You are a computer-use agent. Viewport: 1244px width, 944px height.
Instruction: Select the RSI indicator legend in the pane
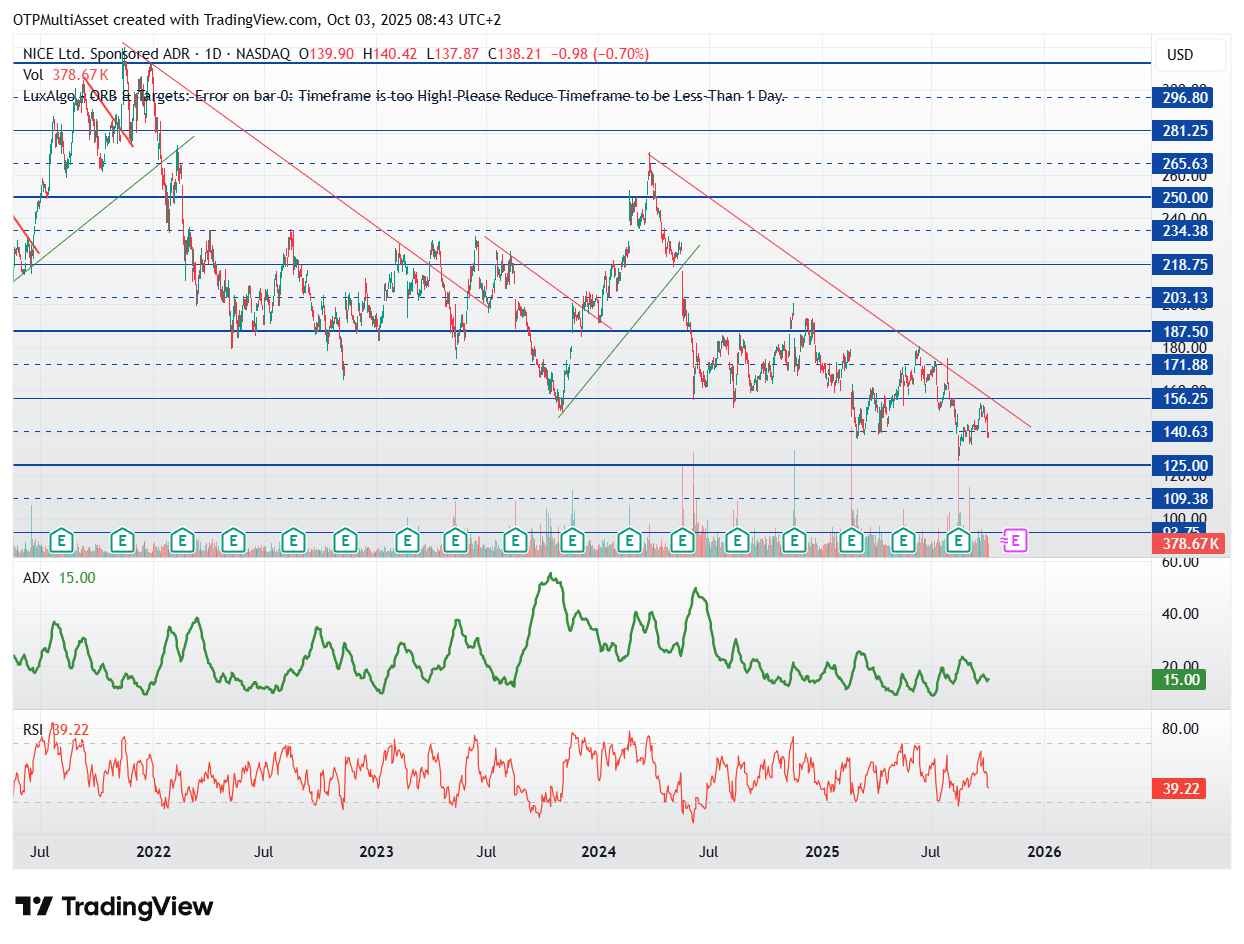coord(34,730)
